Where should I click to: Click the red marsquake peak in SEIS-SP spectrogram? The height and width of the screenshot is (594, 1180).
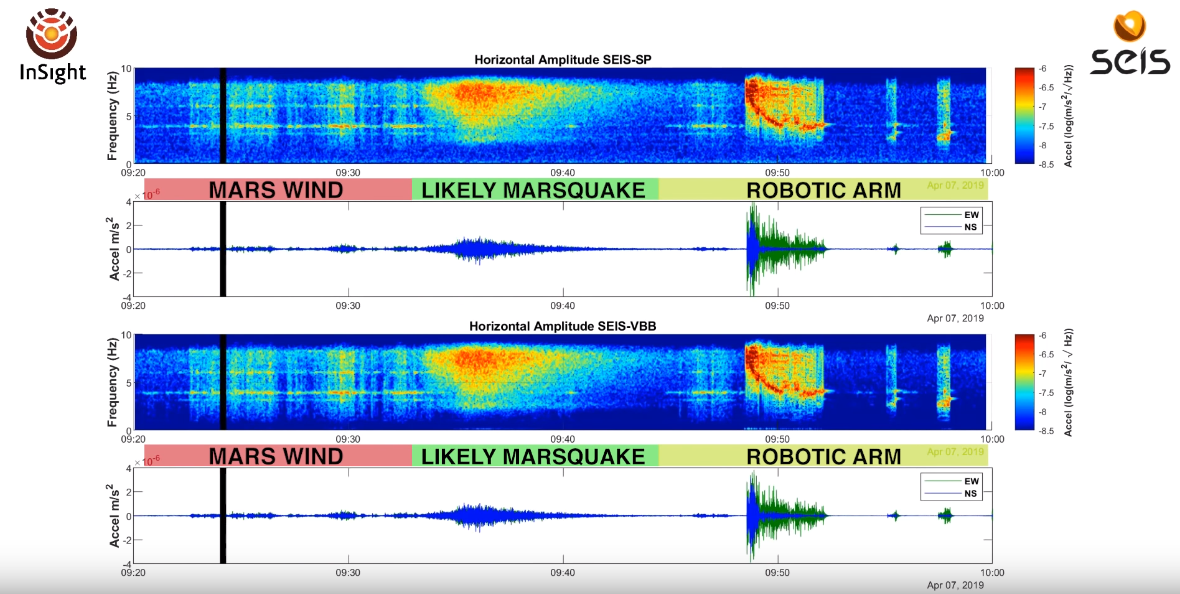pos(475,95)
